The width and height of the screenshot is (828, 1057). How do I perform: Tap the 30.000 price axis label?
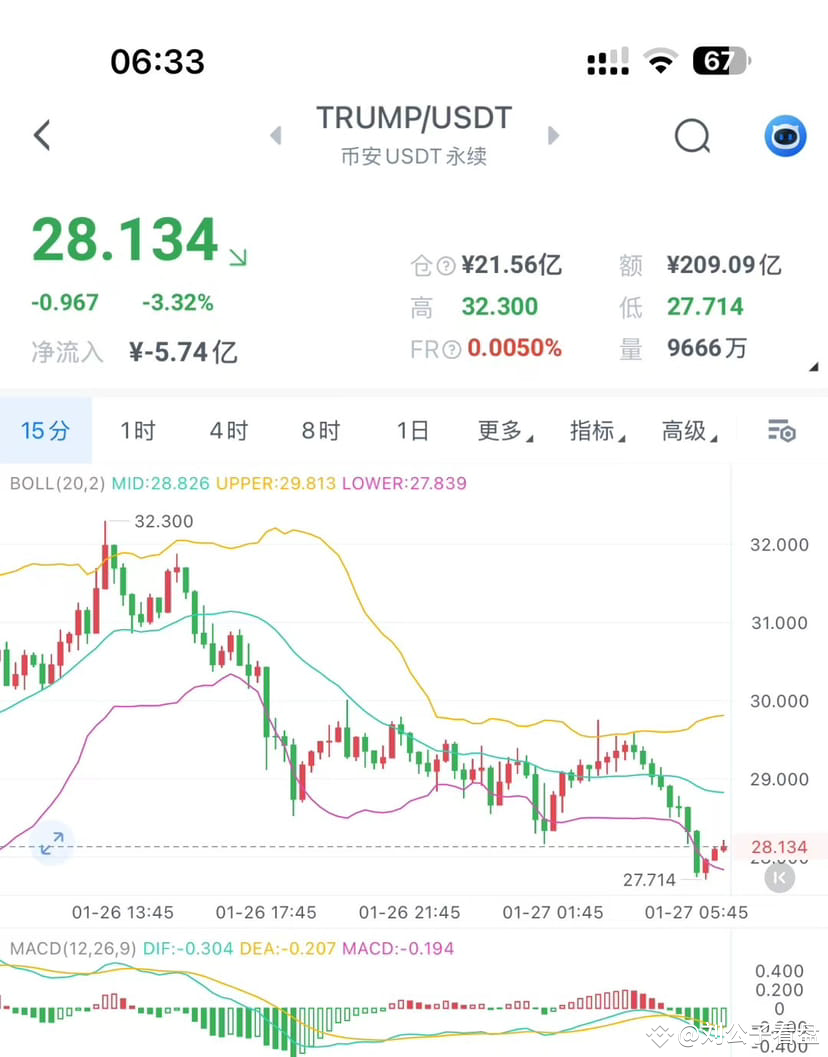pos(779,701)
